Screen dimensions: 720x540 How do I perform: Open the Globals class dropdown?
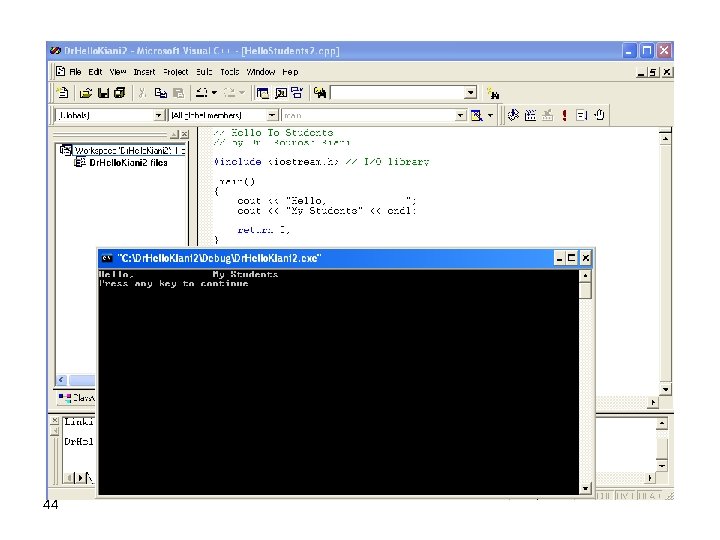(158, 115)
